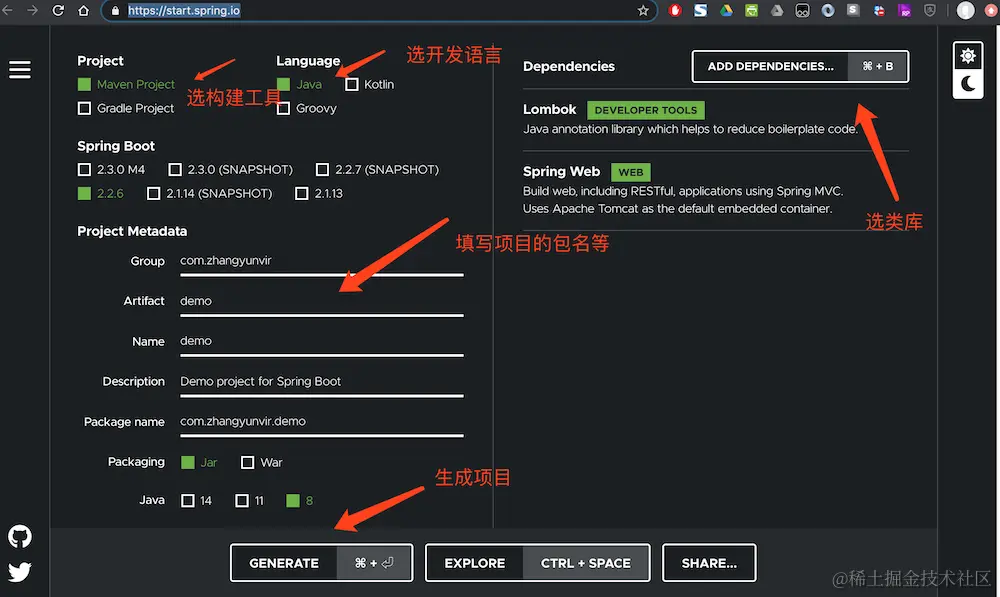Choose Java as the language
Image resolution: width=1000 pixels, height=597 pixels.
click(x=300, y=84)
